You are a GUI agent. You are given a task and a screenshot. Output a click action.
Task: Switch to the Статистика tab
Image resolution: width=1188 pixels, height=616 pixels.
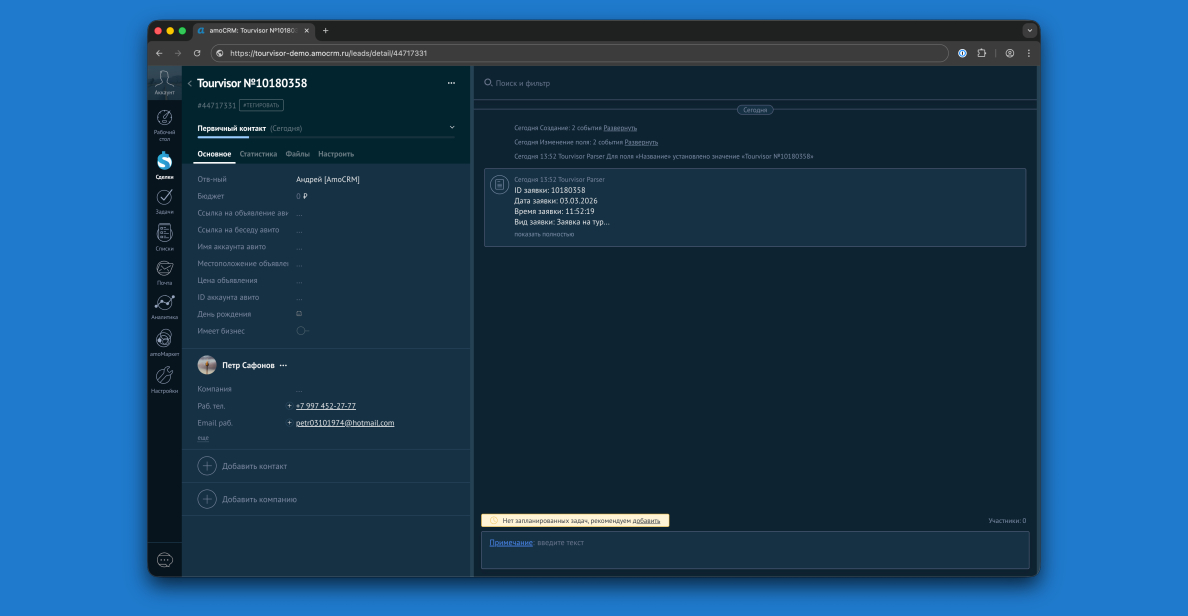click(x=258, y=154)
